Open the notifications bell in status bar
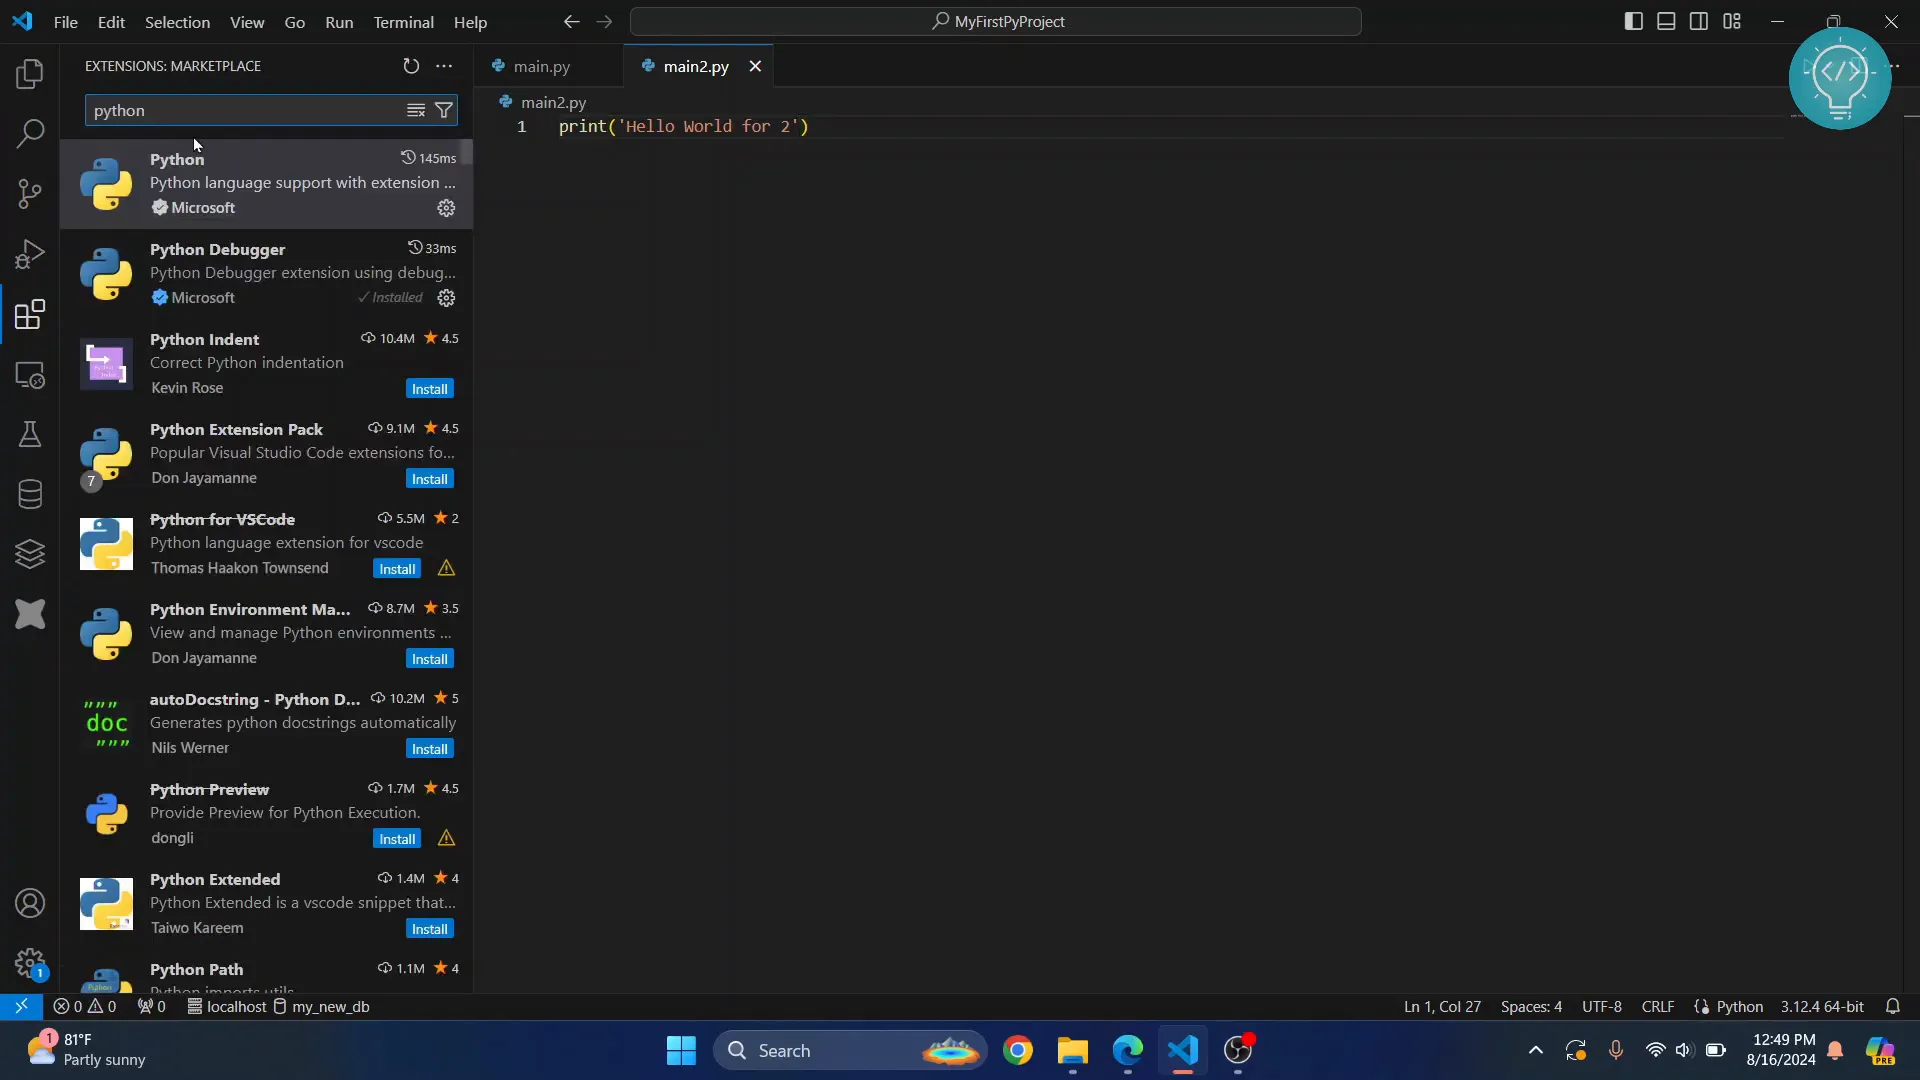 (x=1892, y=1006)
